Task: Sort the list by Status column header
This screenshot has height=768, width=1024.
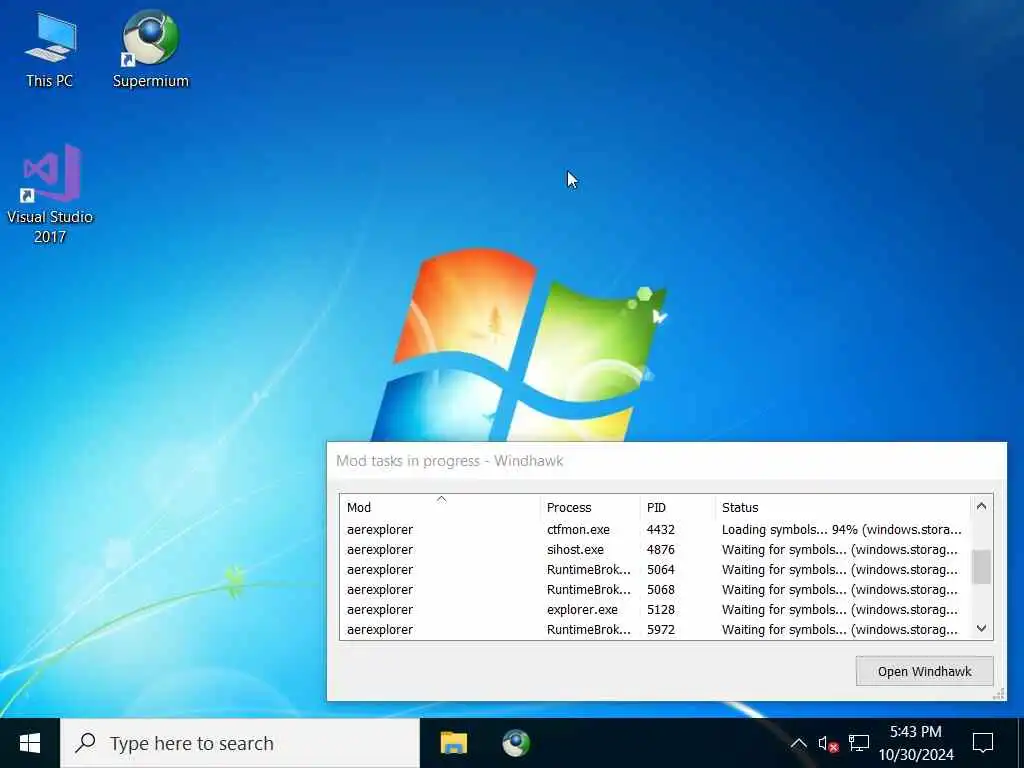Action: pos(842,507)
